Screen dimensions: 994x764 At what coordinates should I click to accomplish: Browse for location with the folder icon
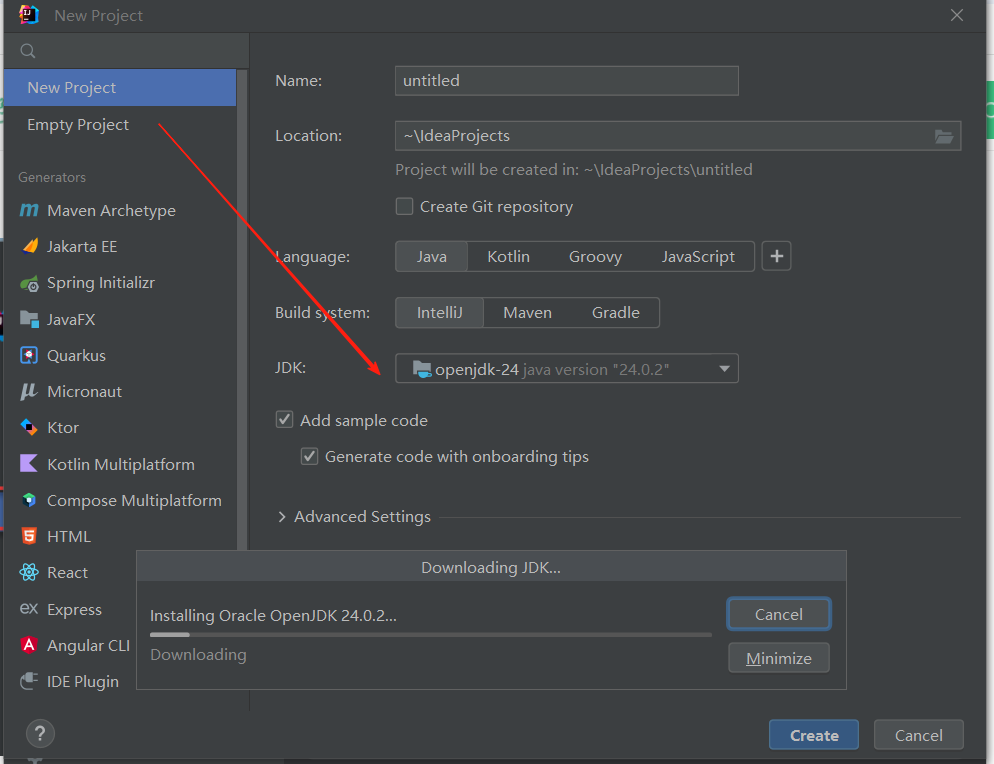point(944,136)
